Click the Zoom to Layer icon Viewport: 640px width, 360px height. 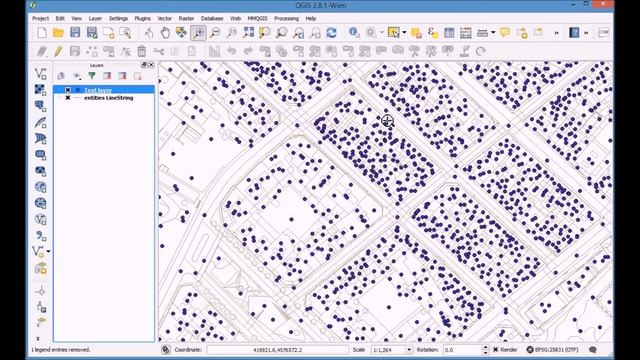click(x=282, y=33)
